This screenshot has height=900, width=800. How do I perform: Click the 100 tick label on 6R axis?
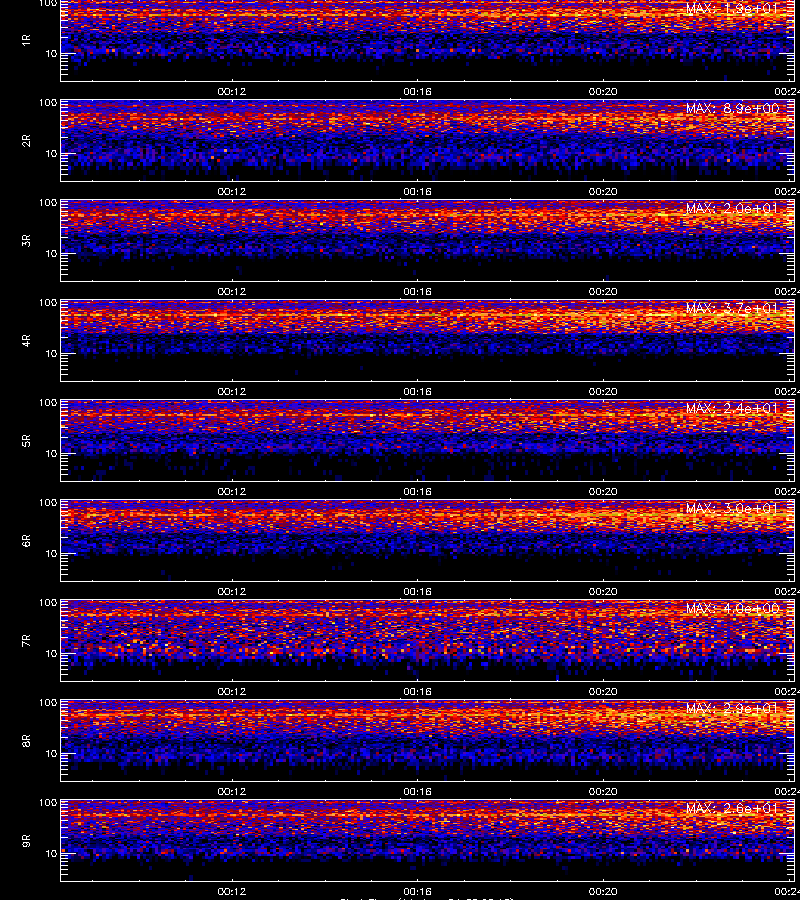[48, 502]
